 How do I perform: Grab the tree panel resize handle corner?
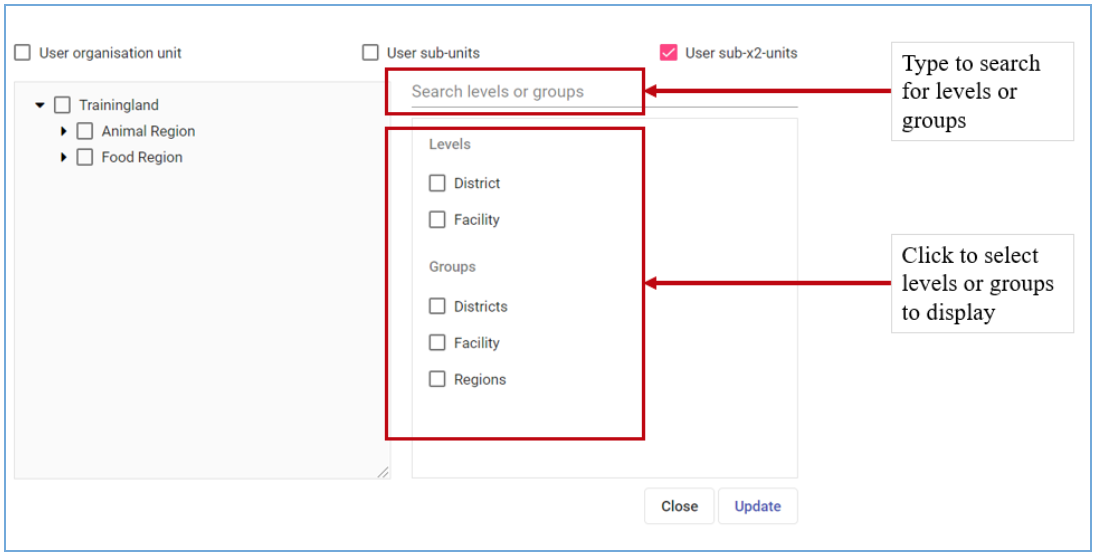coord(383,472)
